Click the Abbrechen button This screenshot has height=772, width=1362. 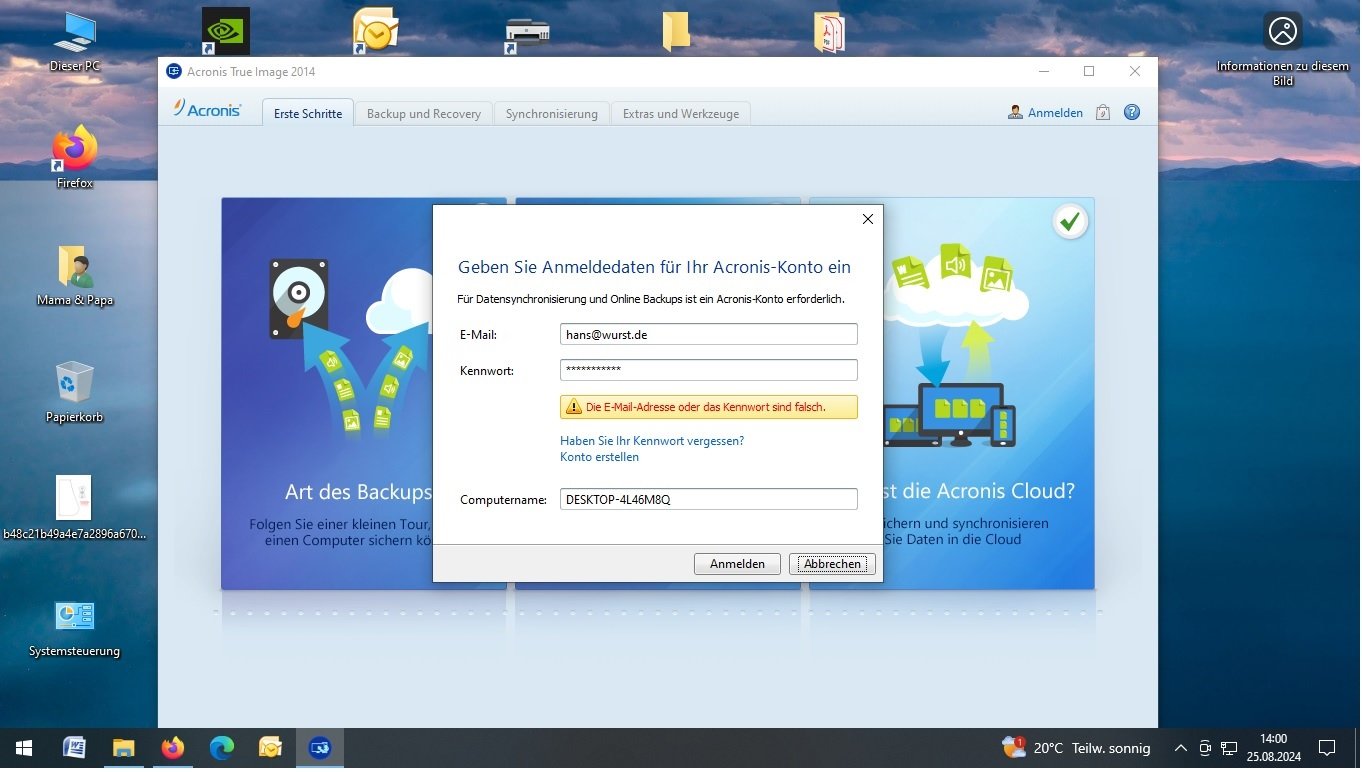pyautogui.click(x=832, y=564)
